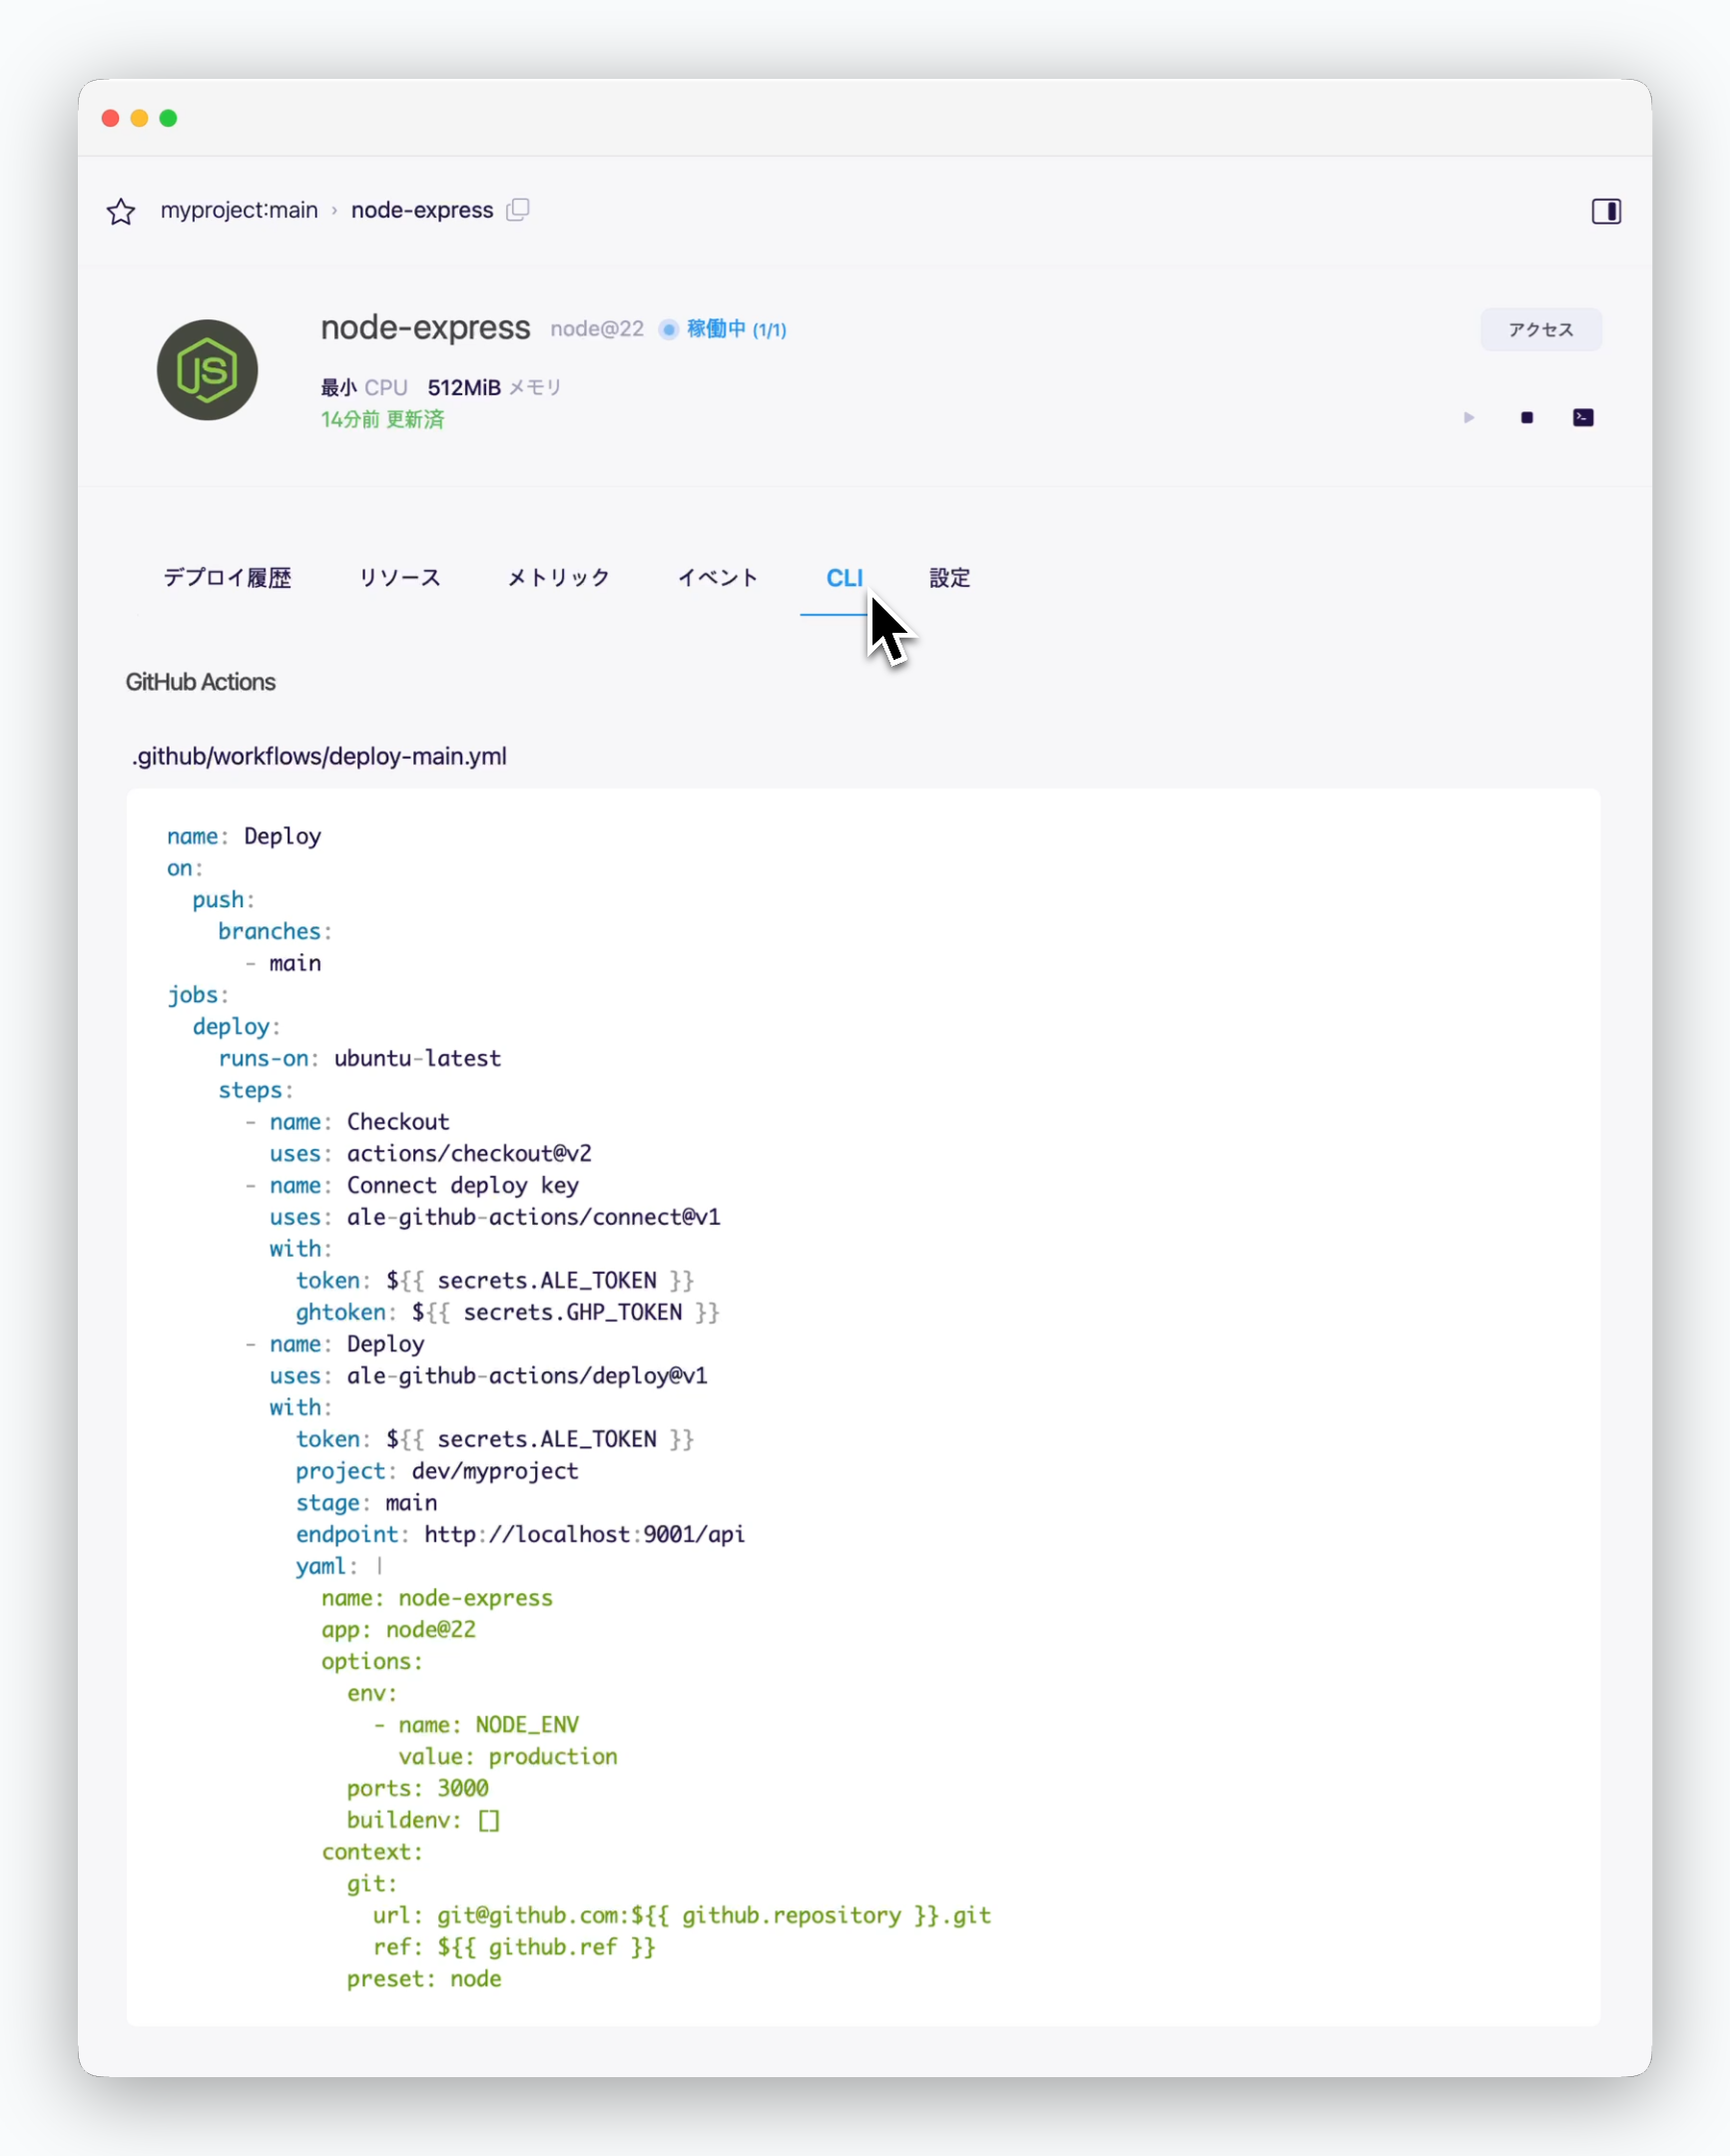Click the ghtoken GHP_TOKEN line
Image resolution: width=1730 pixels, height=2156 pixels.
point(508,1312)
